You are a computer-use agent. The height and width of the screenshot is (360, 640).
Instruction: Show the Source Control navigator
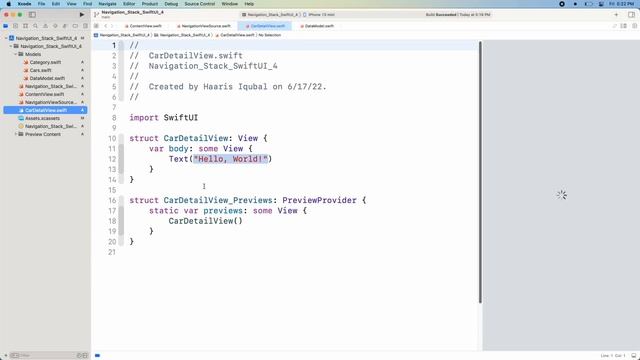coord(16,26)
